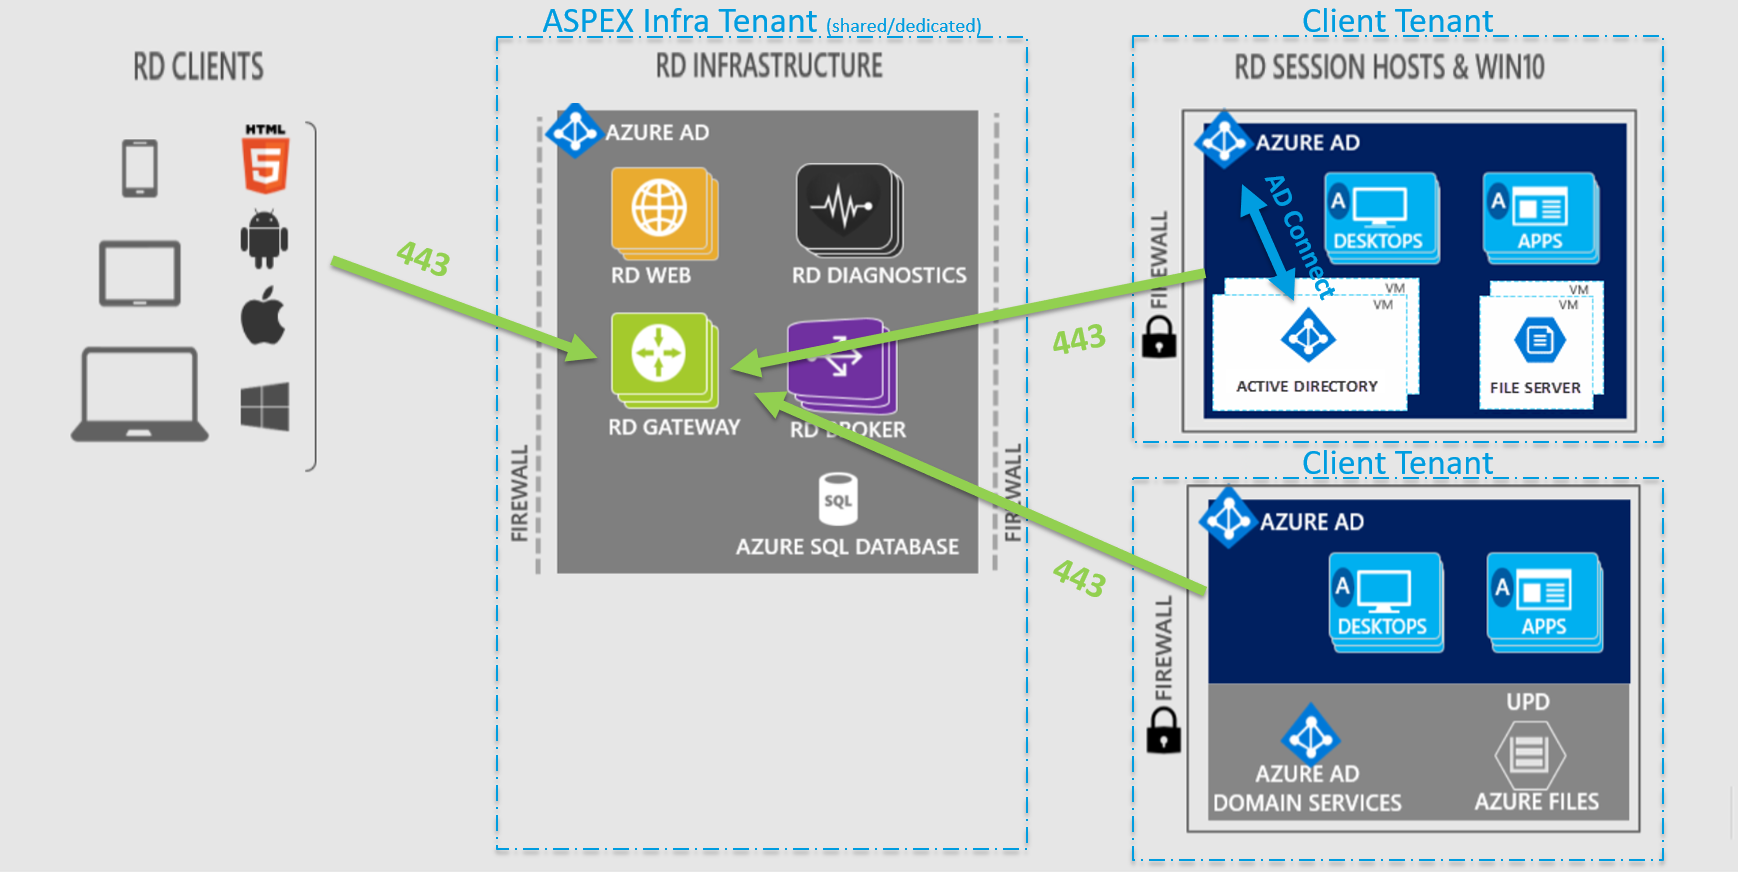Select the Windows client icon
This screenshot has height=872, width=1738.
tap(265, 406)
